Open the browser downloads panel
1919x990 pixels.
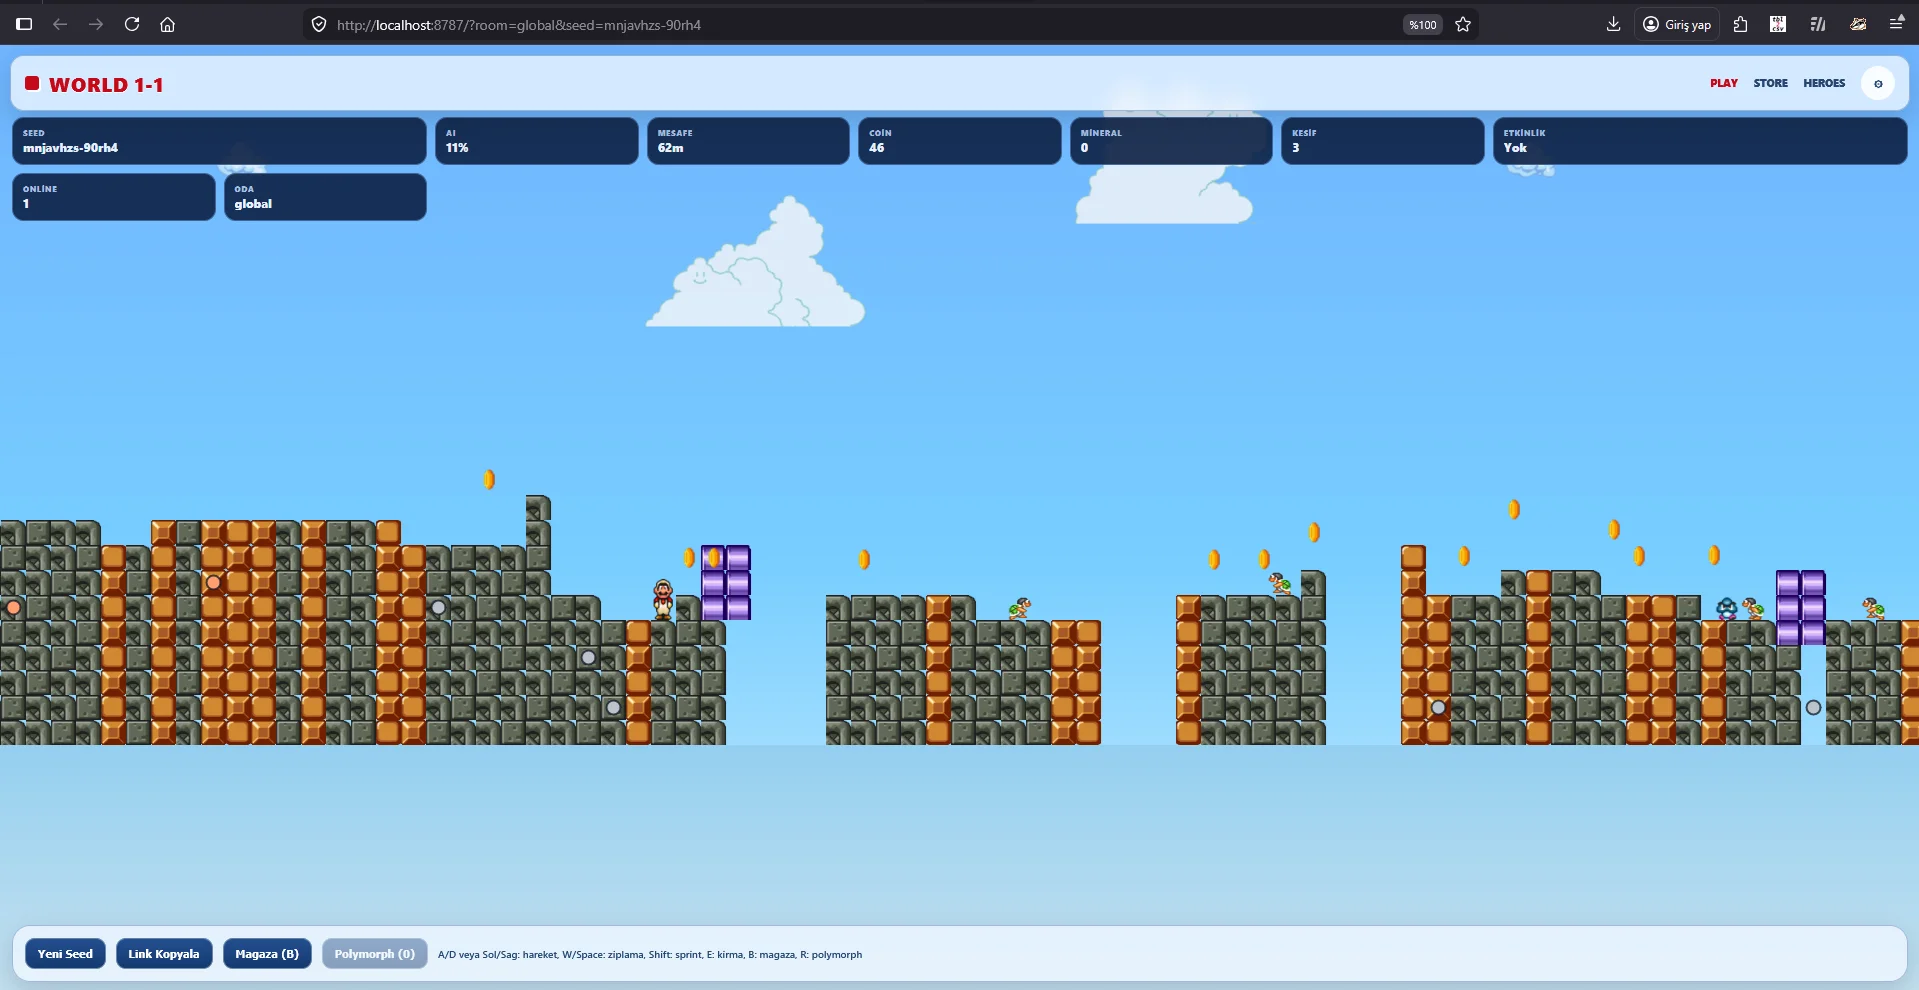tap(1613, 24)
